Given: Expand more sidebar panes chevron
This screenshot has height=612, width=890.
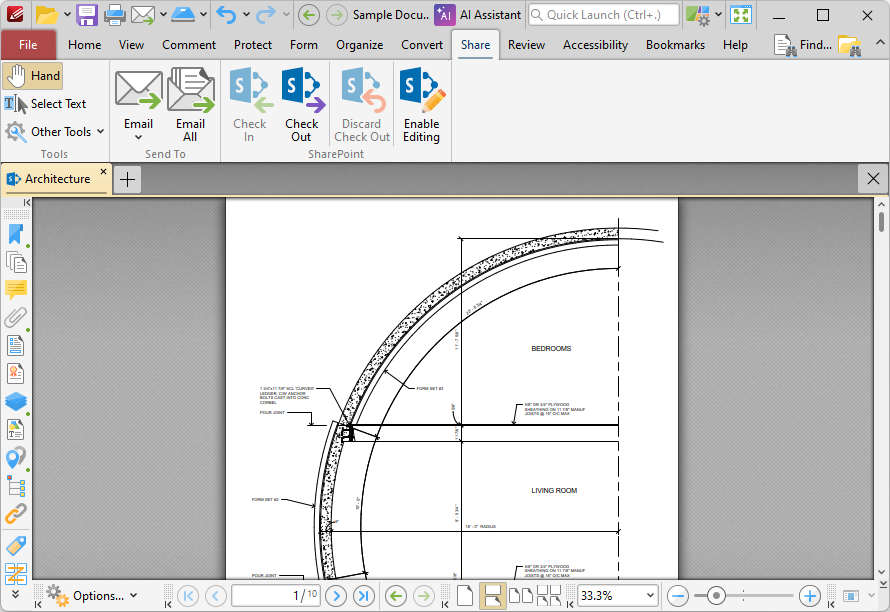Looking at the screenshot, I should tap(15, 594).
